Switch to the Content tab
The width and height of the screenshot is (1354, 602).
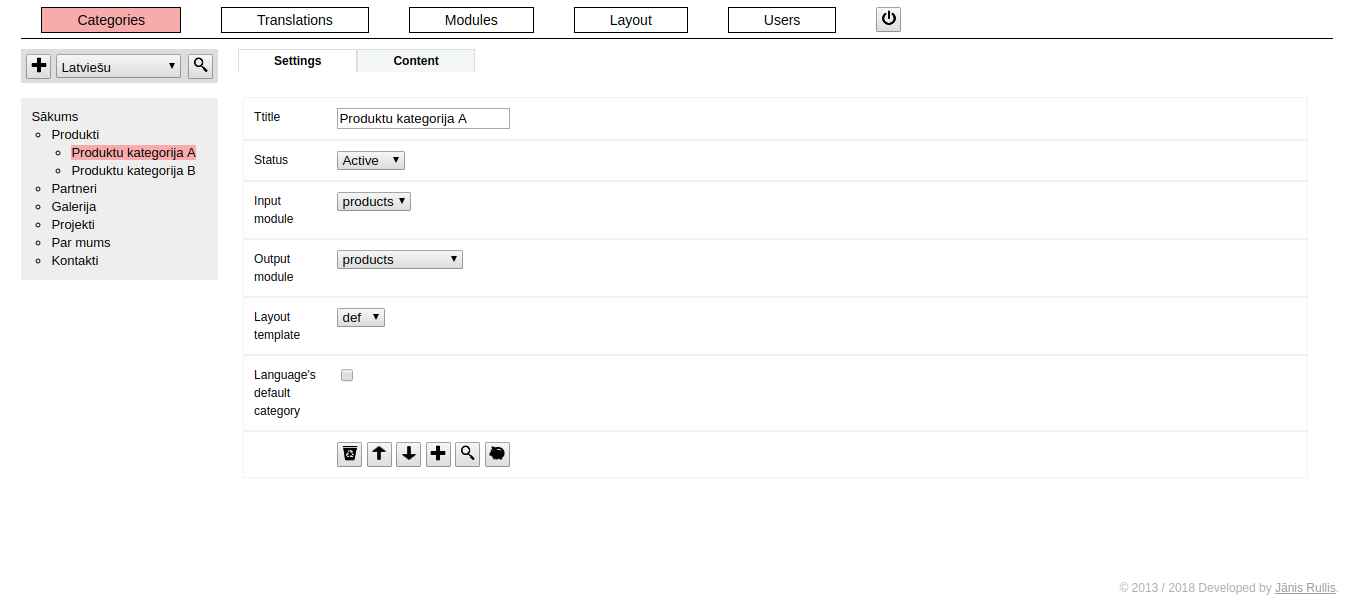[x=416, y=61]
